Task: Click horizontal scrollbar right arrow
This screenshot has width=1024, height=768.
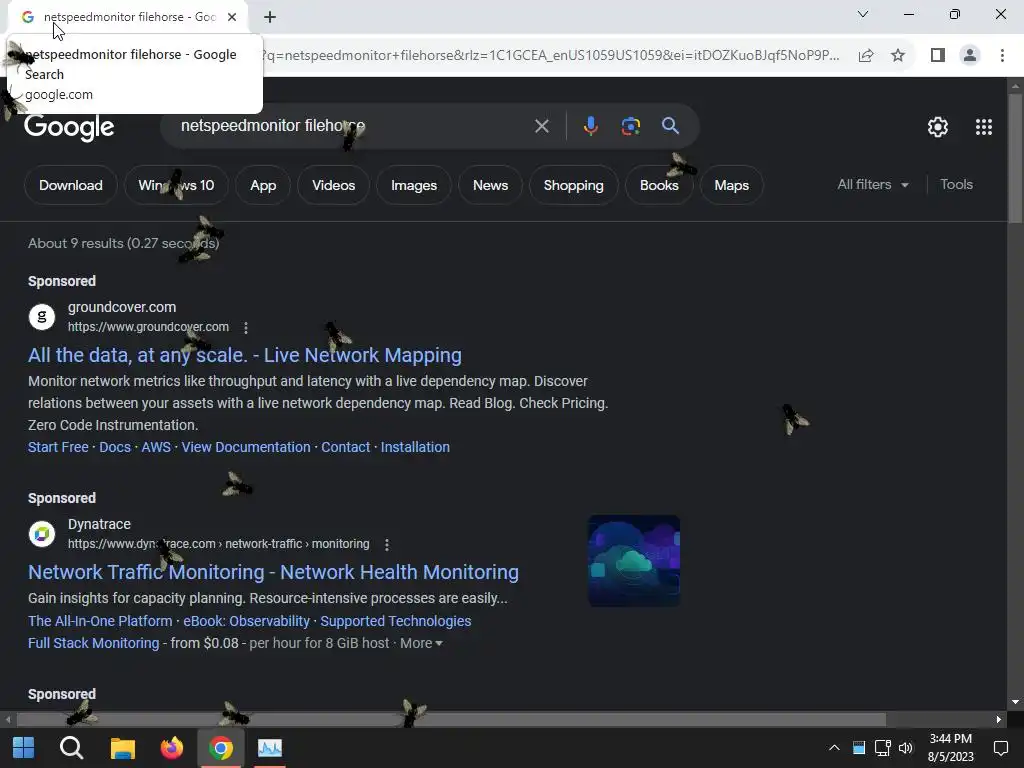Action: (999, 720)
